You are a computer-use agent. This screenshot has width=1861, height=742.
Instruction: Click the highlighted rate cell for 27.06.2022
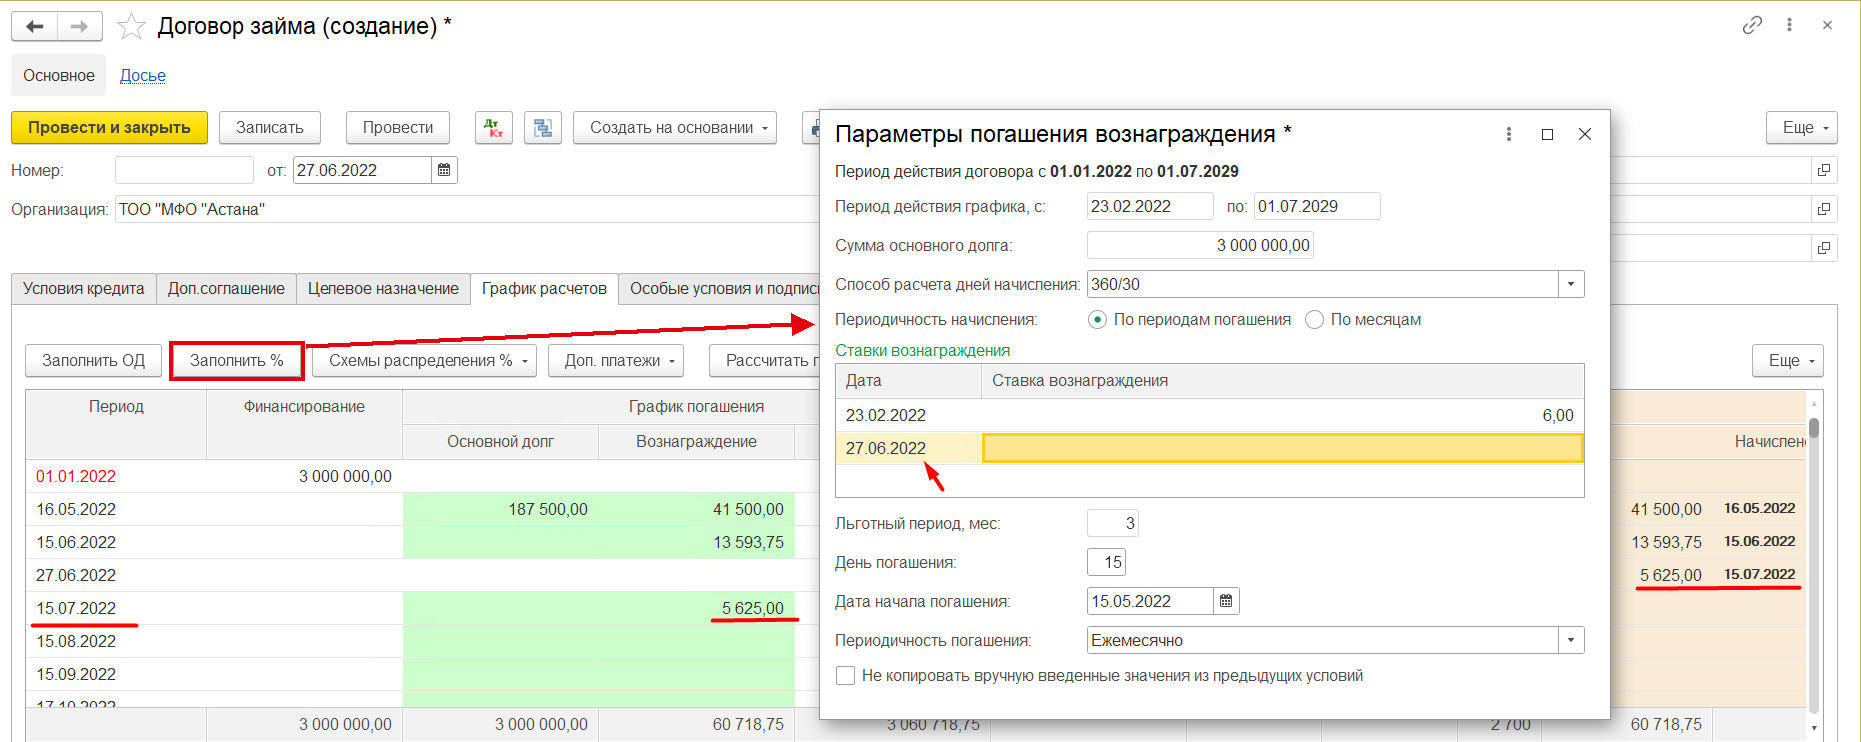1283,448
